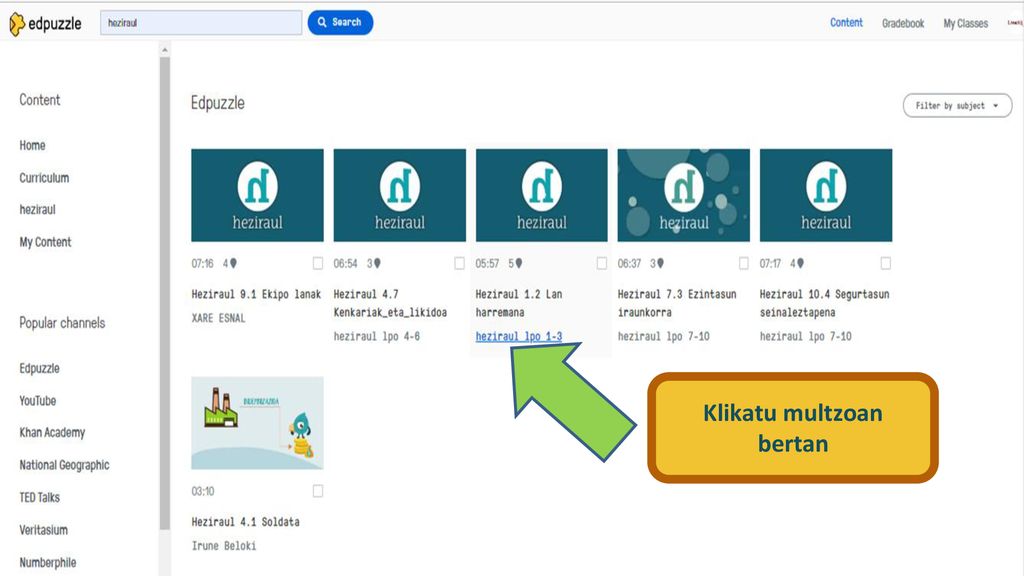
Task: Click the Irune Beloki author name
Action: point(223,546)
